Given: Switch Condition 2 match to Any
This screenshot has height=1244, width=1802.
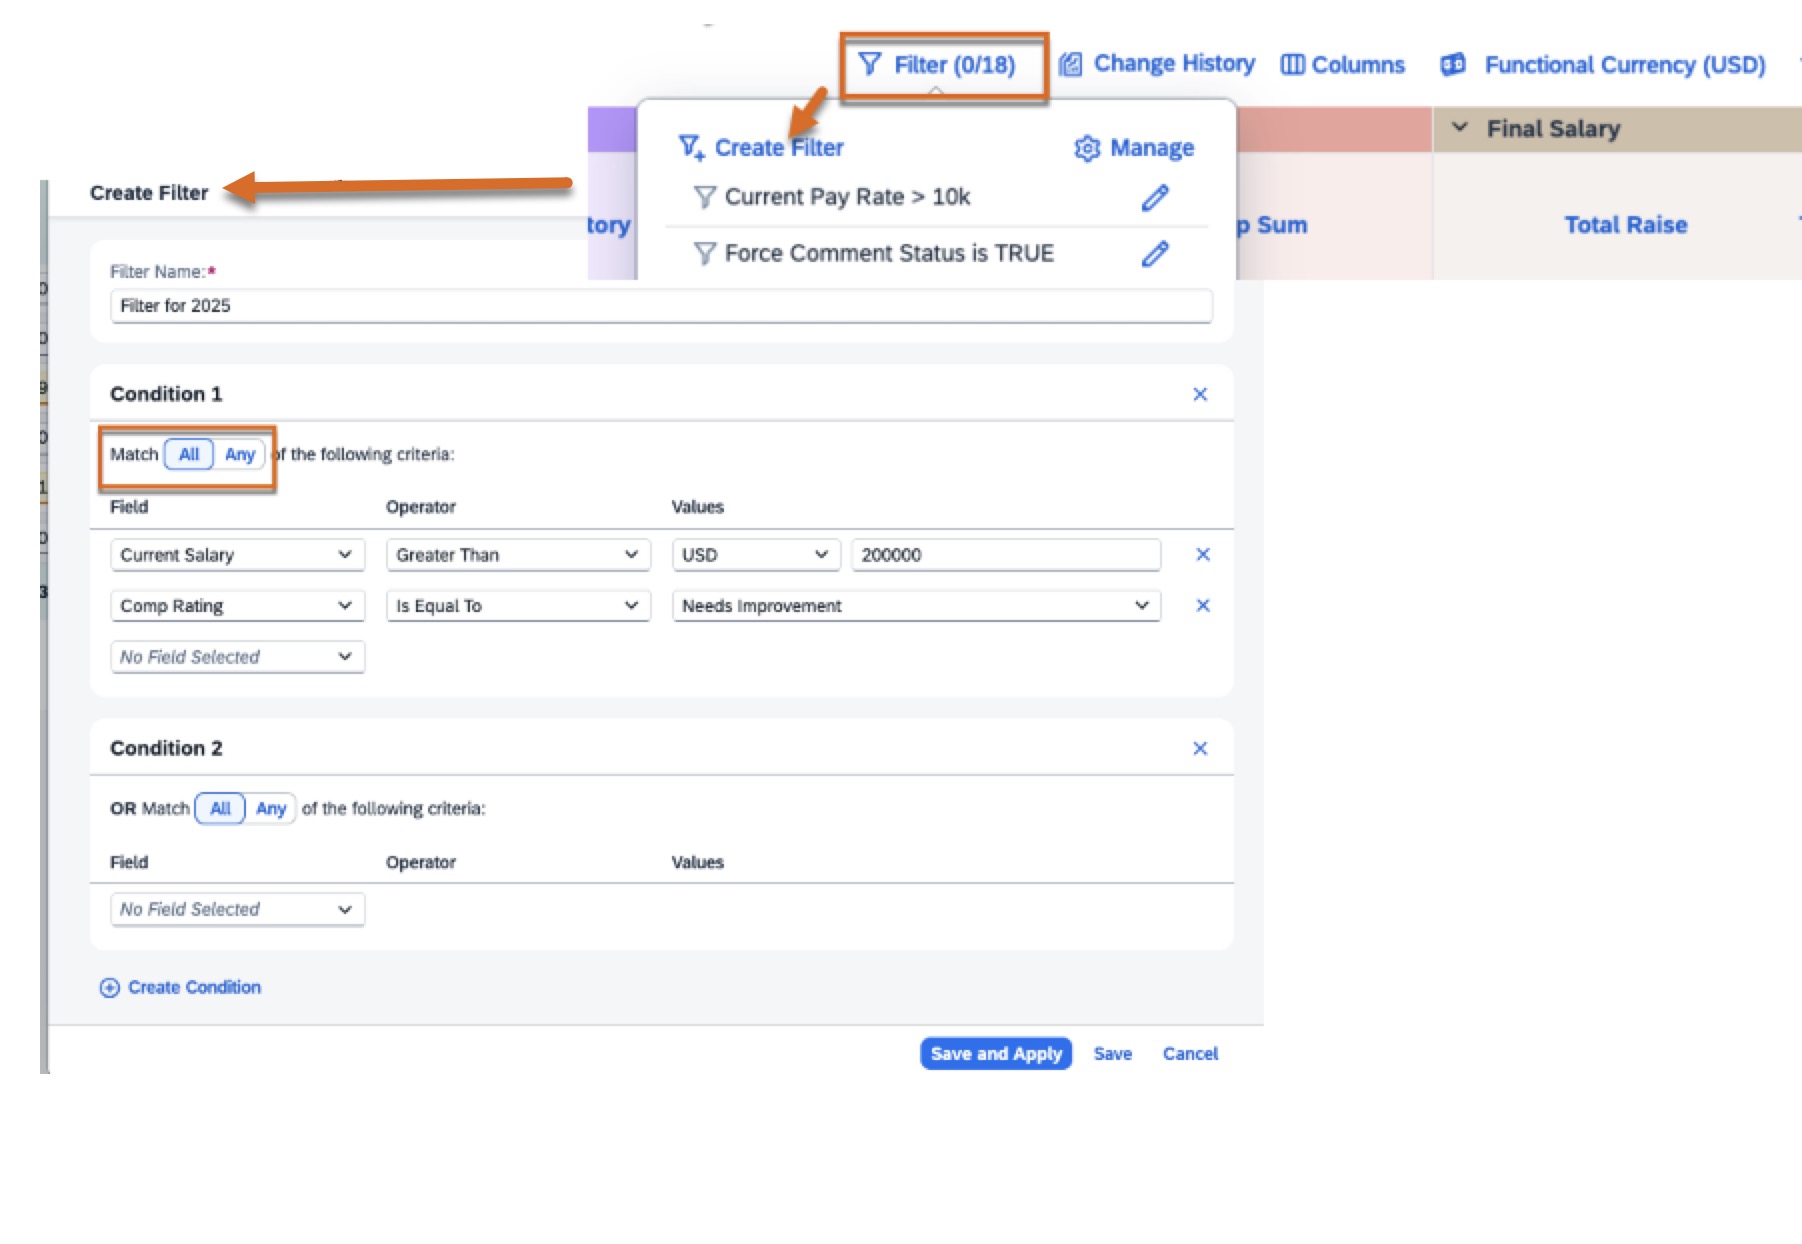Looking at the screenshot, I should 271,809.
